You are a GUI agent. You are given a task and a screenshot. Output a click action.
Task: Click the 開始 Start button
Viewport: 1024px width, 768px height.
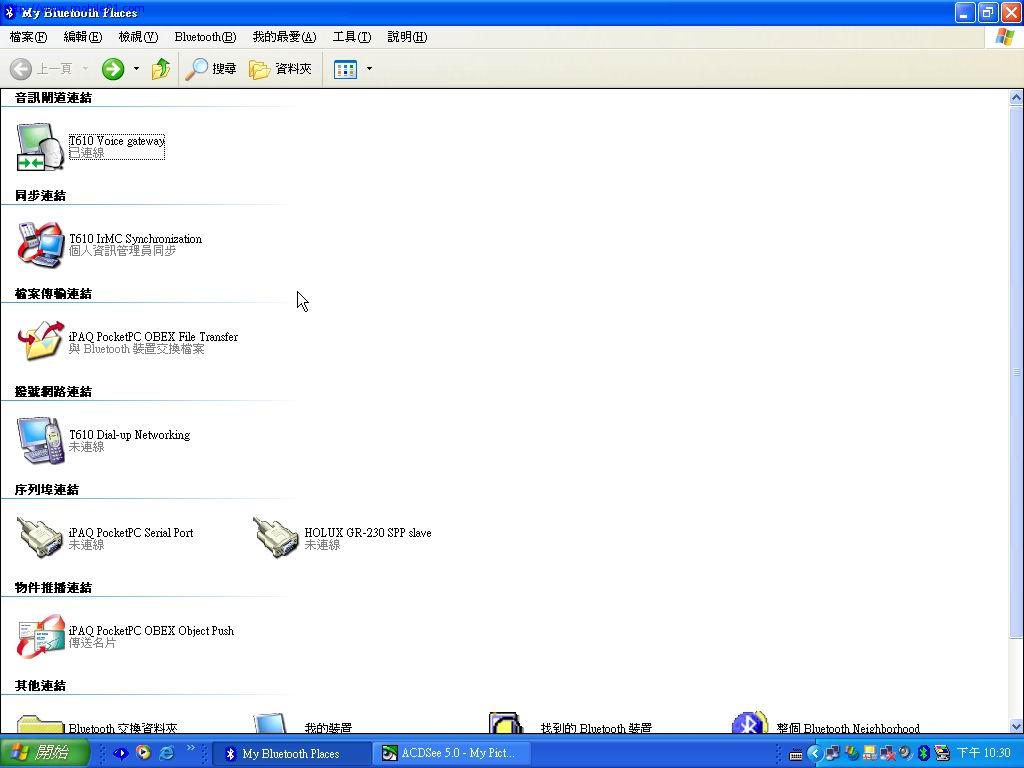click(x=44, y=753)
